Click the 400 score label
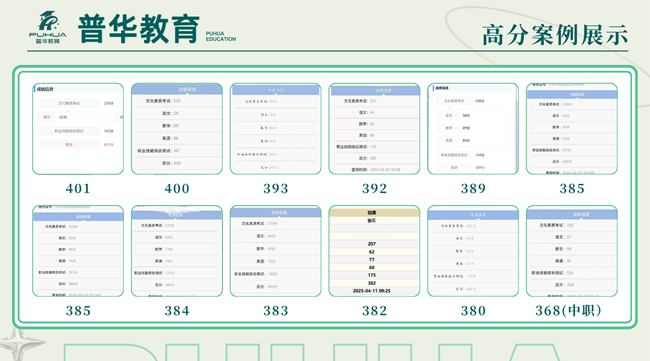650x361 pixels. click(177, 189)
